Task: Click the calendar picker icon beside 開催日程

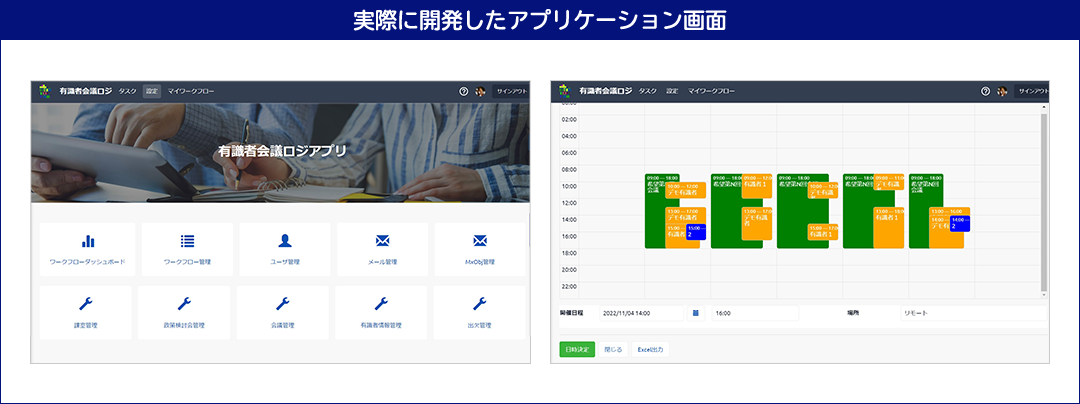Action: click(x=696, y=313)
